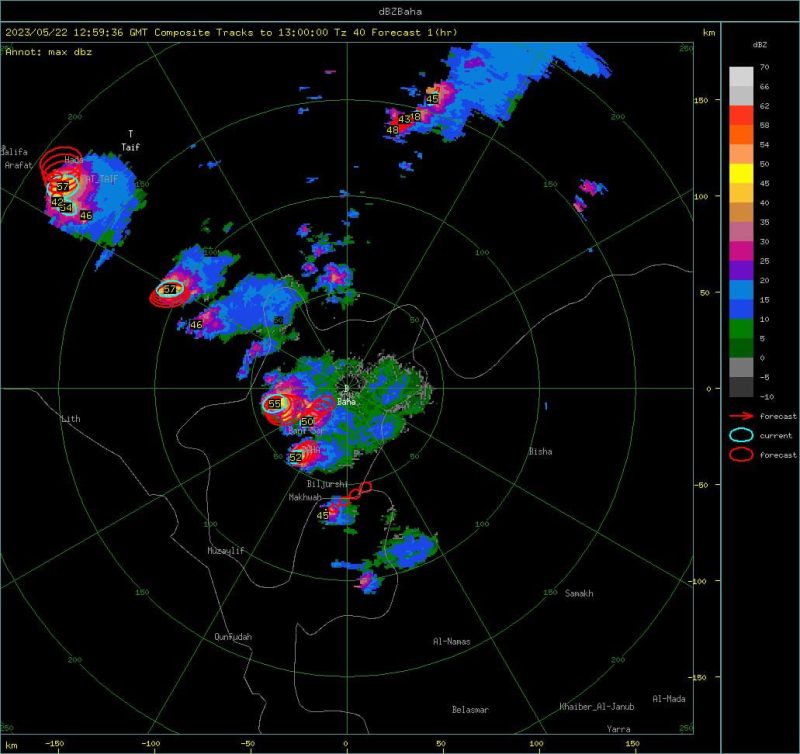800x754 pixels.
Task: Click the Khaiber_Al-Janub label
Action: tap(597, 706)
